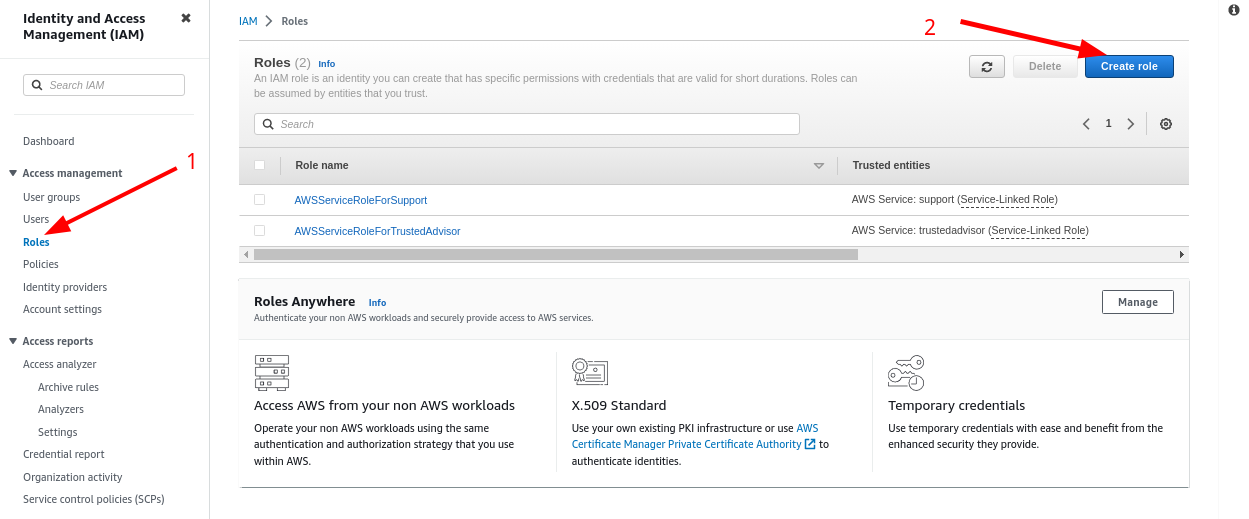Image resolution: width=1249 pixels, height=519 pixels.
Task: Go to the previous roles page arrow
Action: click(1086, 124)
